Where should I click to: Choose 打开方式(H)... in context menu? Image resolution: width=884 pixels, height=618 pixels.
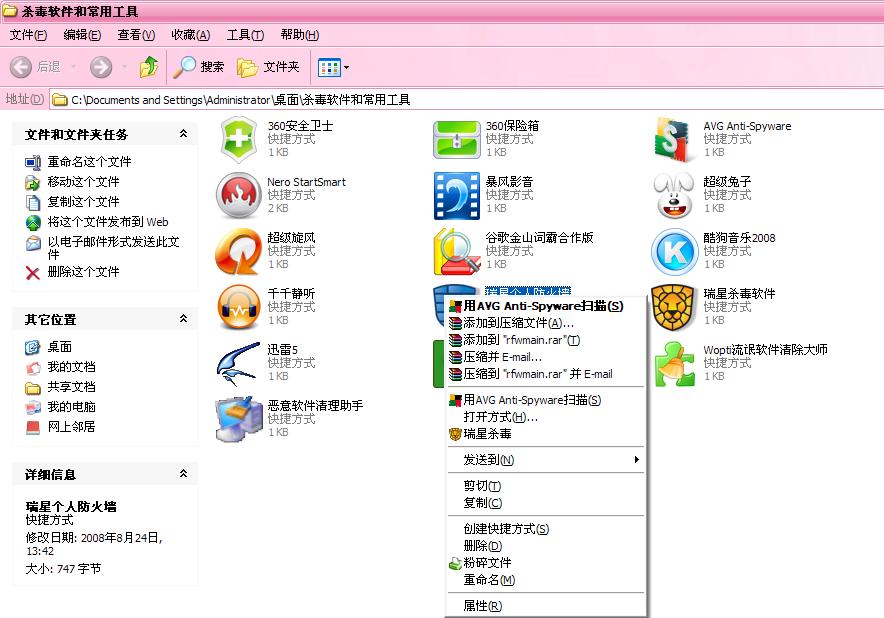[x=546, y=417]
